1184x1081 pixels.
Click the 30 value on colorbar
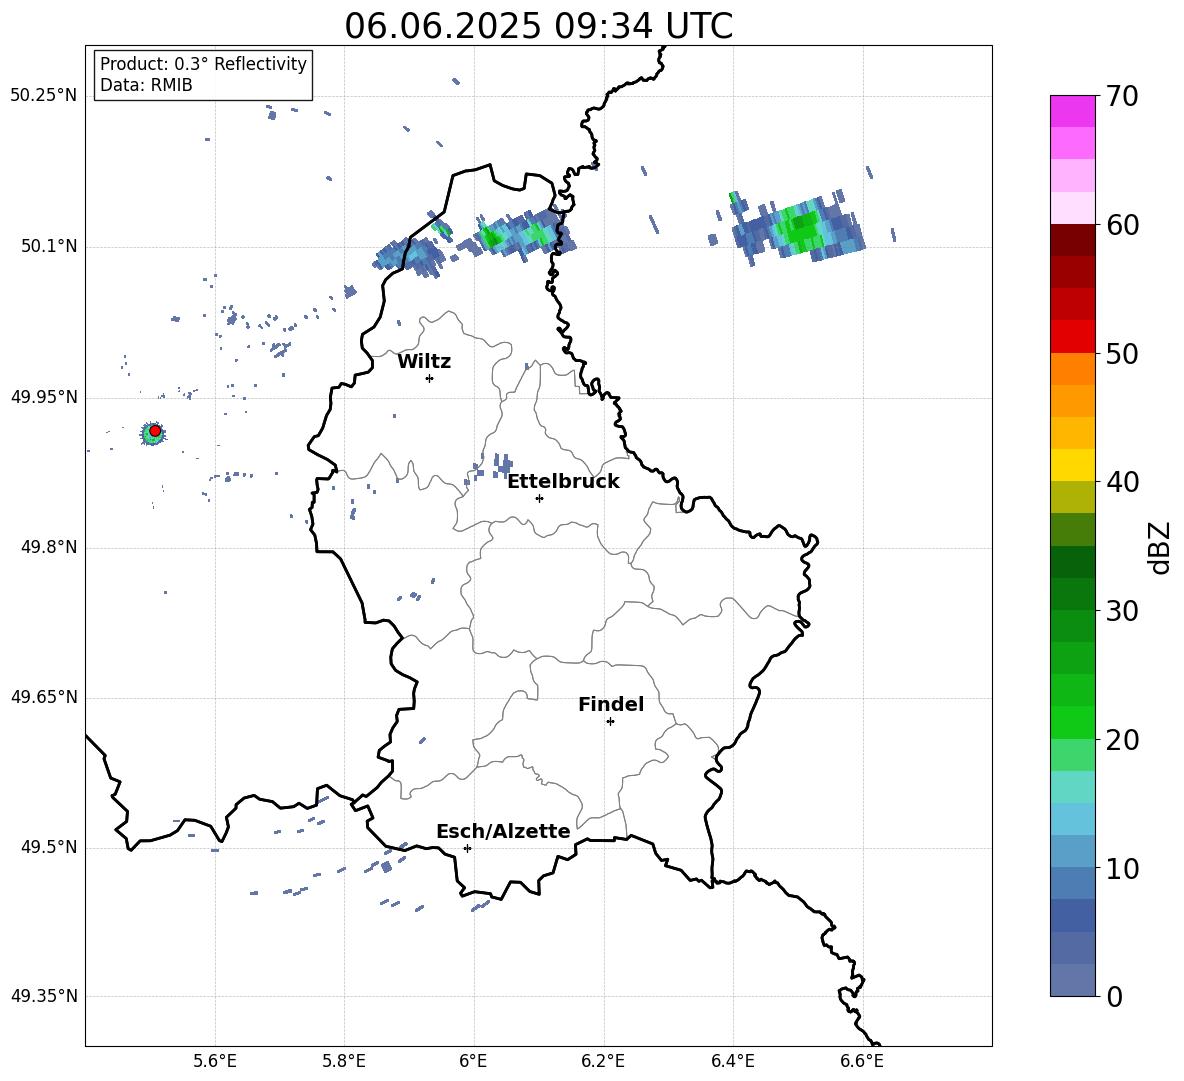coord(1122,611)
